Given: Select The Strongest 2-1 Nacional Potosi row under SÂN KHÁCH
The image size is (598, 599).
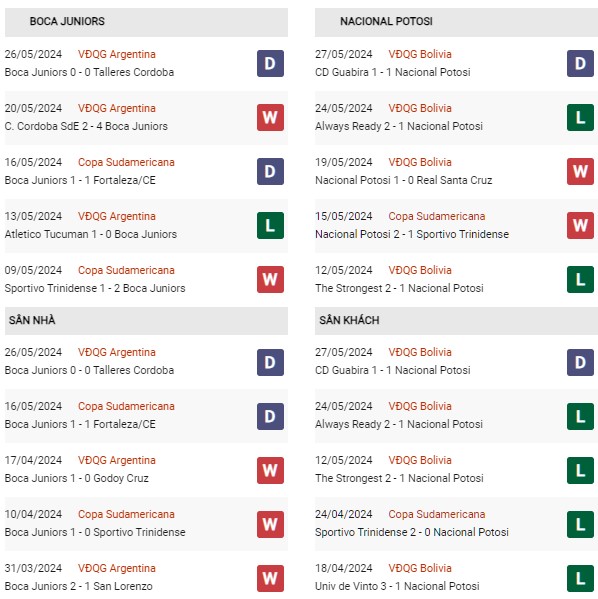Looking at the screenshot, I should click(456, 470).
